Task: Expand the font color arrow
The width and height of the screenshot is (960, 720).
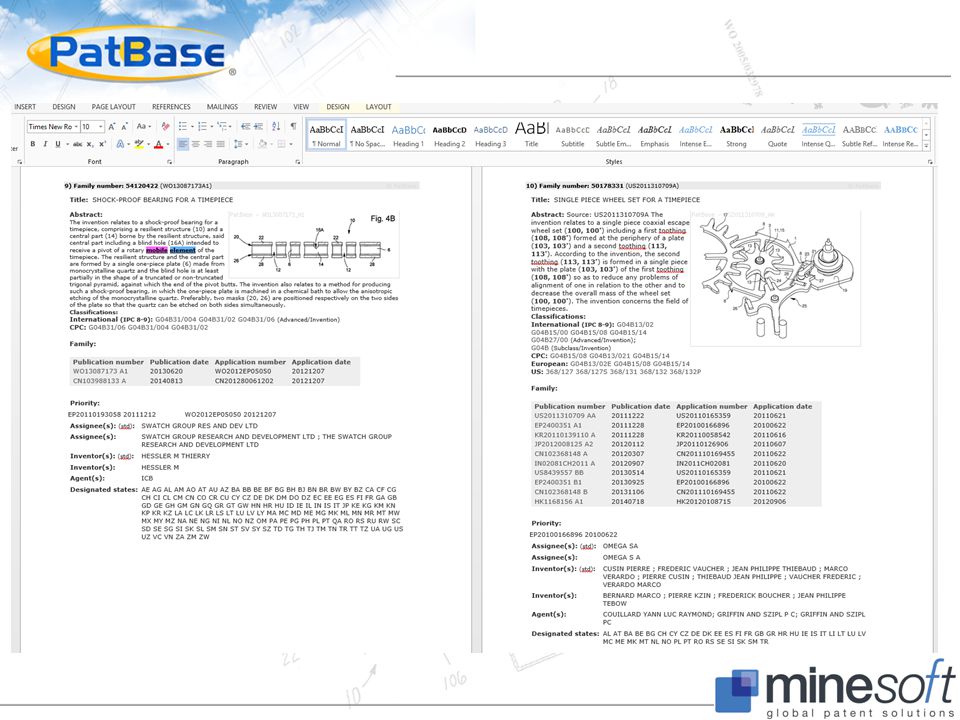Action: point(168,144)
